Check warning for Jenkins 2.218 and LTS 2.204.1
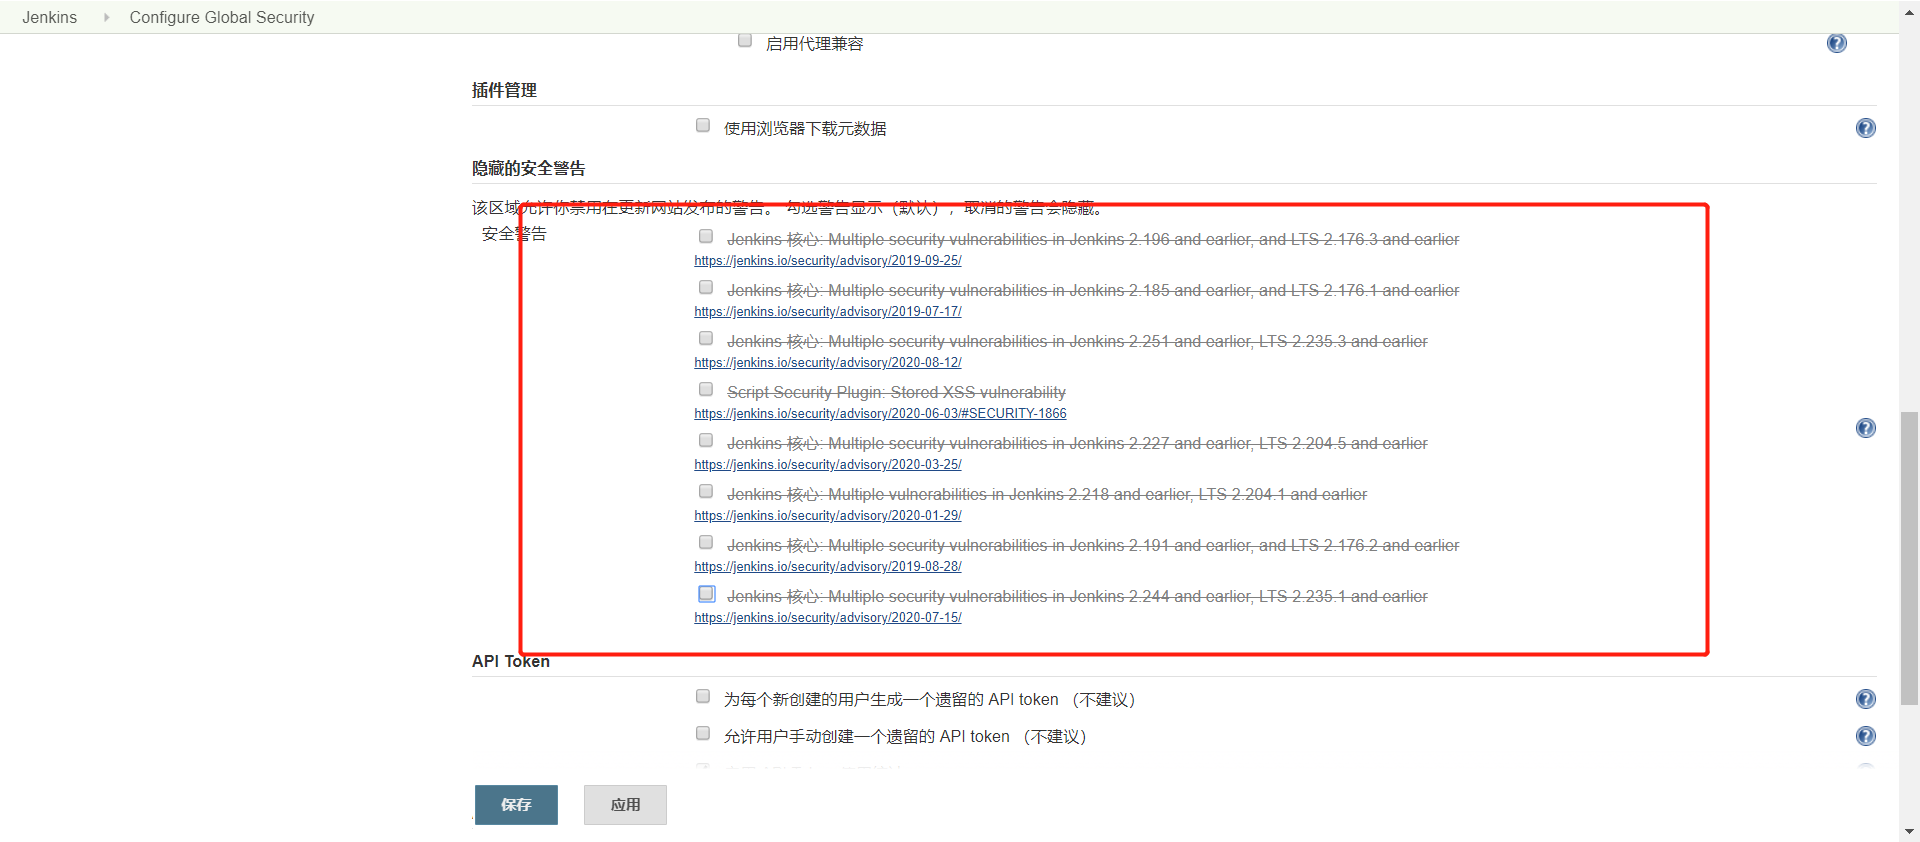 [x=706, y=491]
